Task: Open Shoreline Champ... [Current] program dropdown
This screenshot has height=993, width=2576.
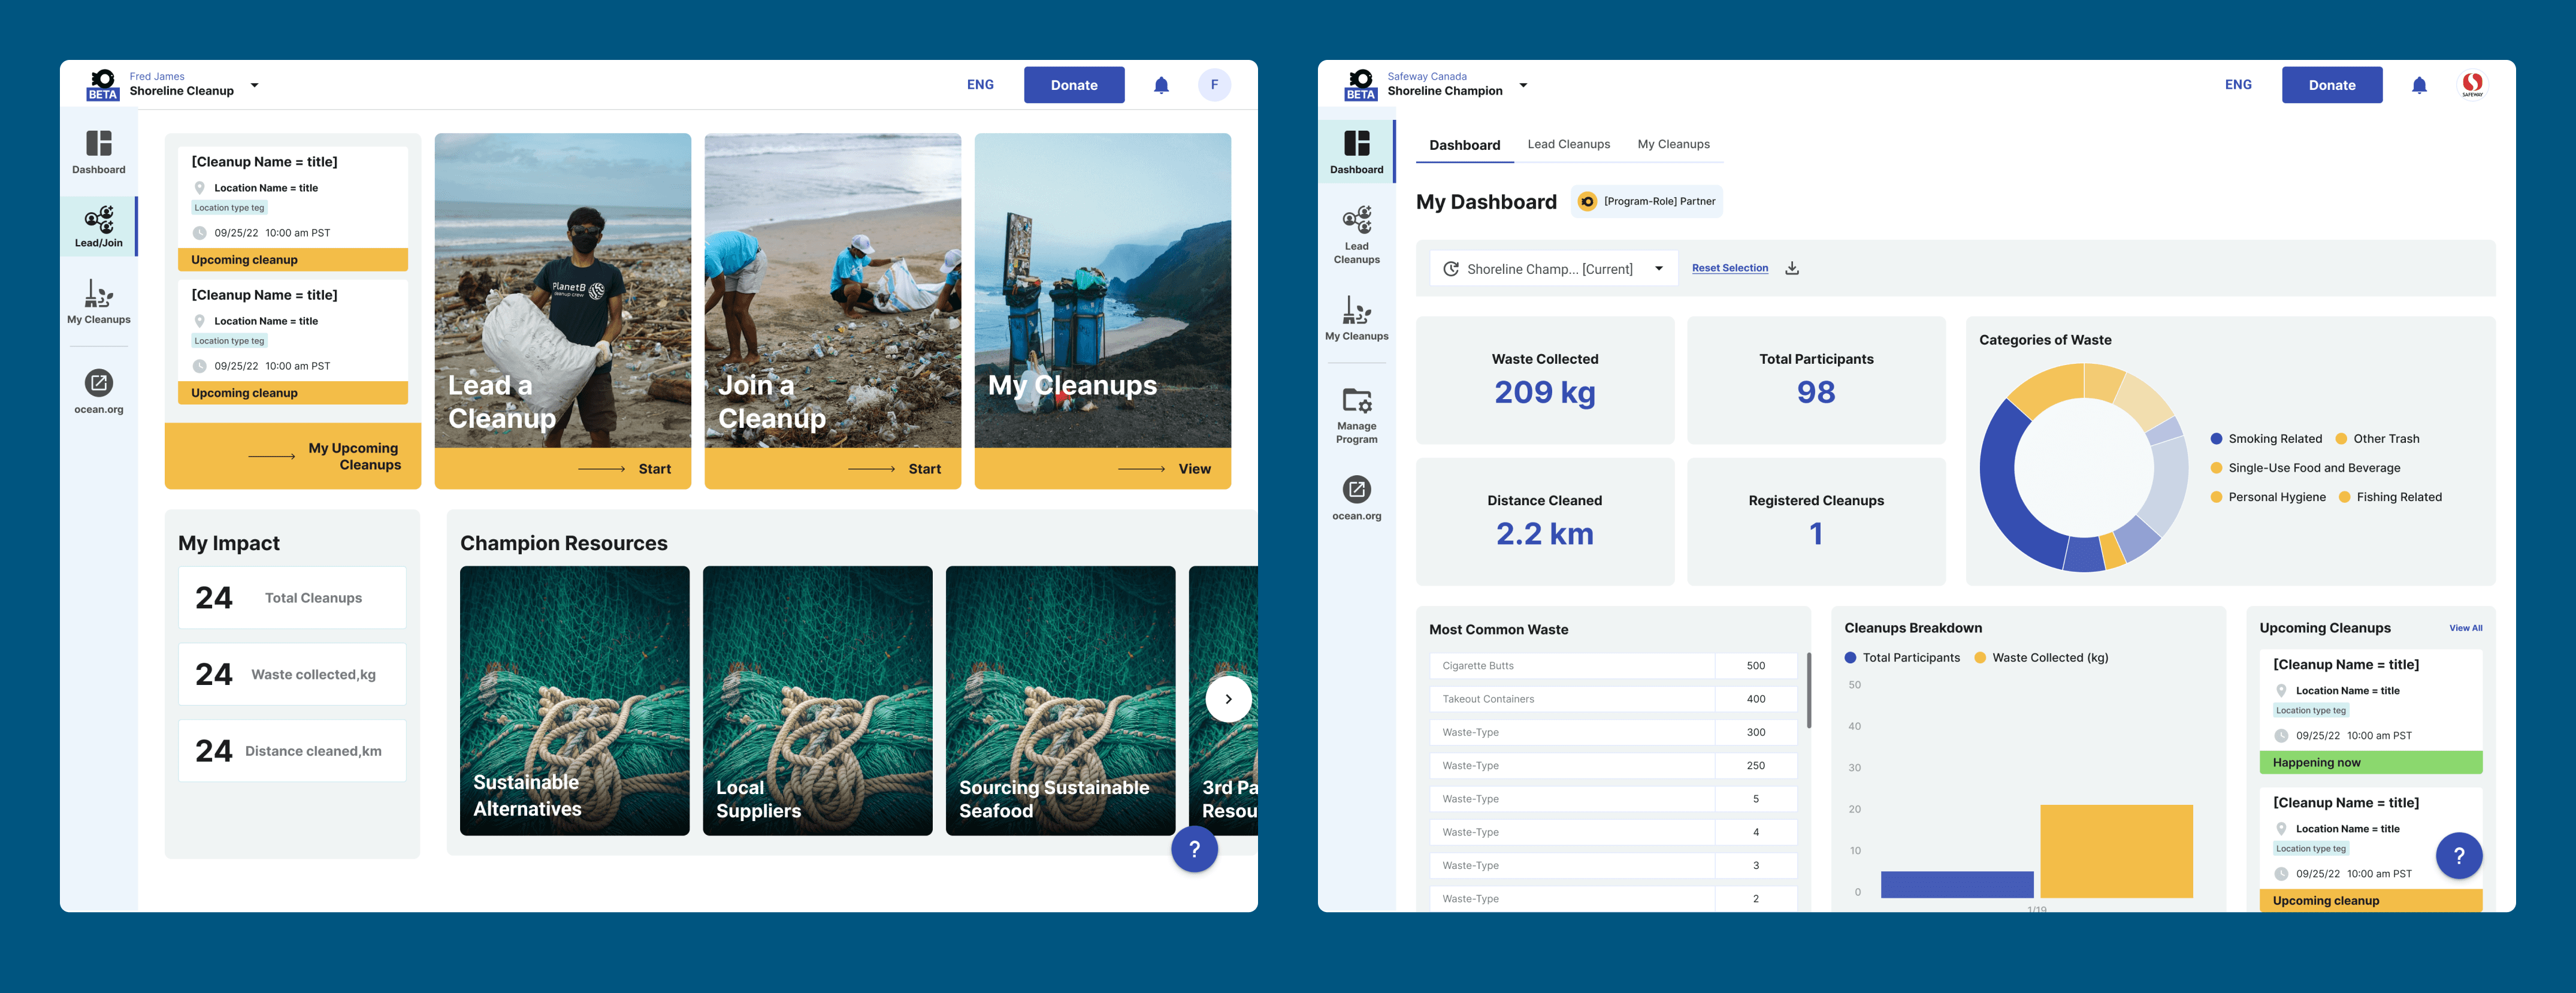Action: (1554, 268)
